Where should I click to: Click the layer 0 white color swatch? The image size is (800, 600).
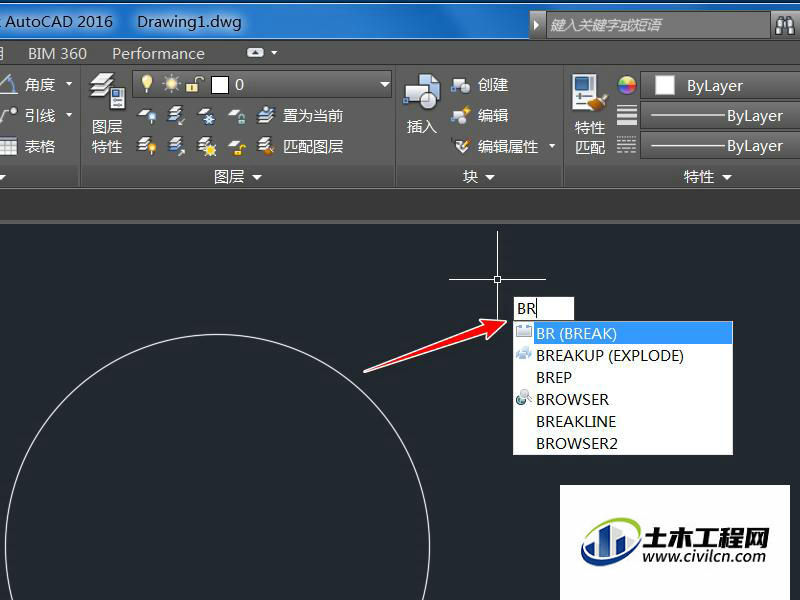coord(220,85)
